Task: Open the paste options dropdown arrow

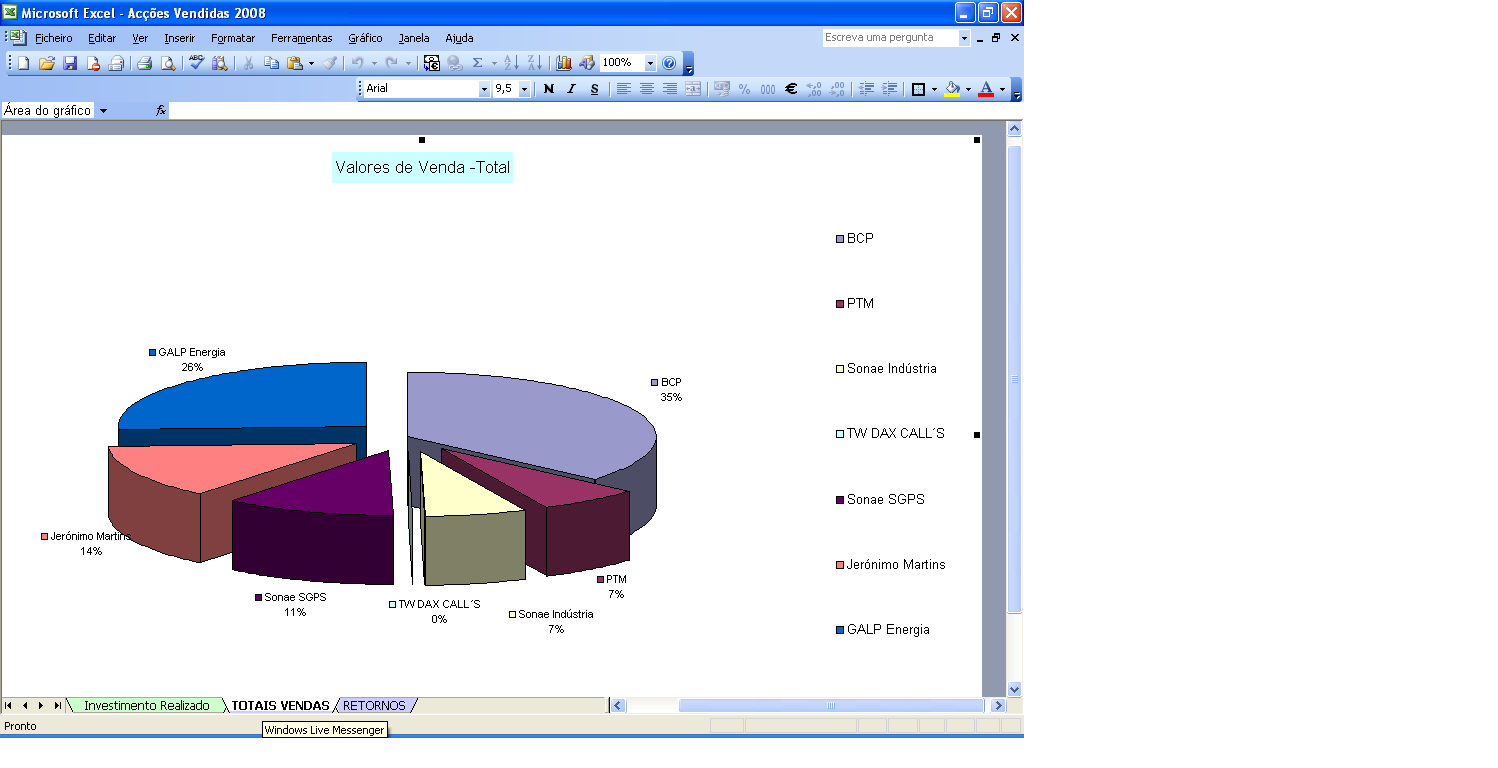Action: pyautogui.click(x=311, y=63)
